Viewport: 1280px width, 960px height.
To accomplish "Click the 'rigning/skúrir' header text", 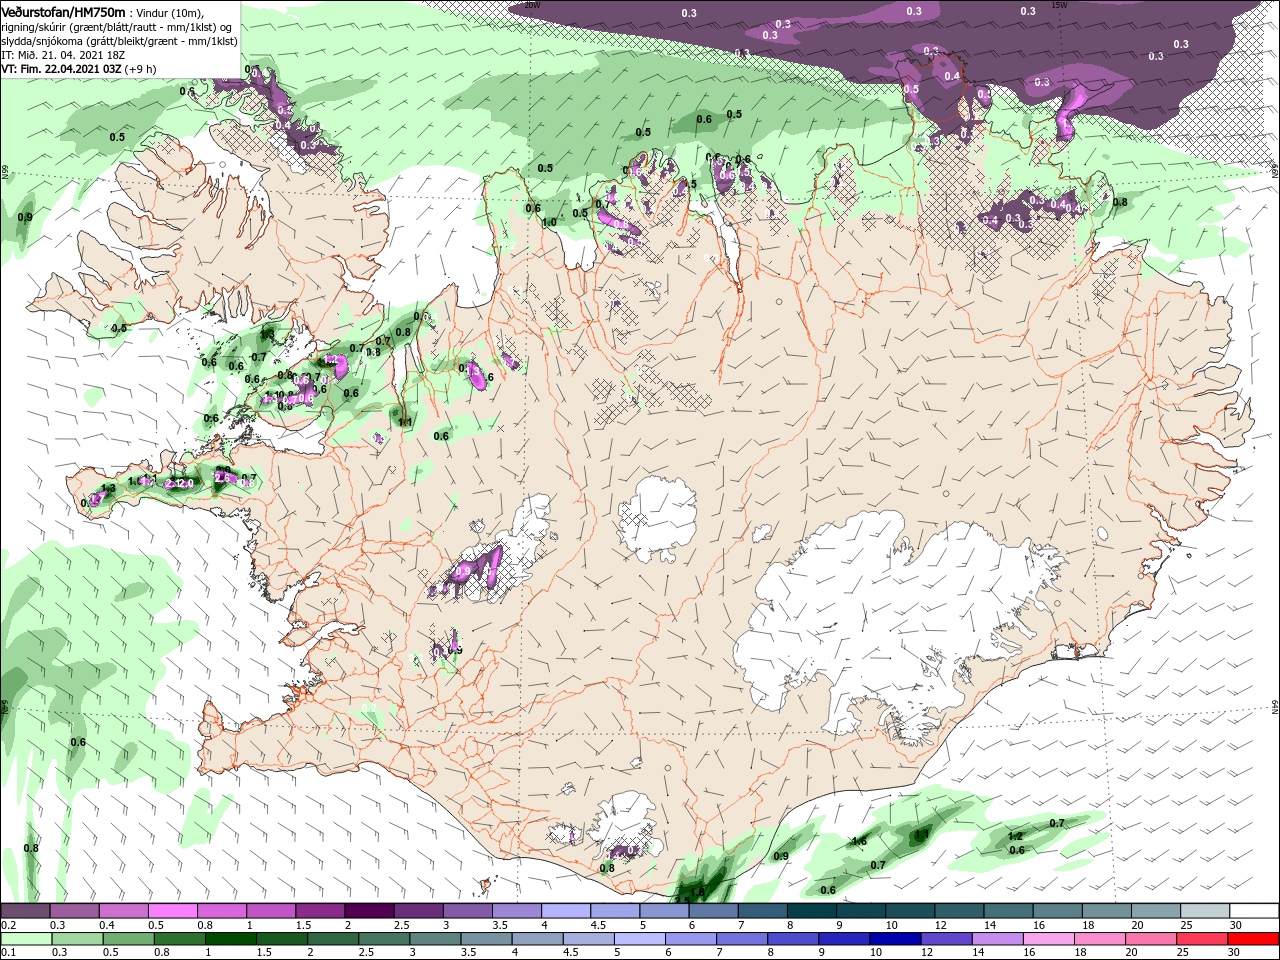I will [x=36, y=27].
